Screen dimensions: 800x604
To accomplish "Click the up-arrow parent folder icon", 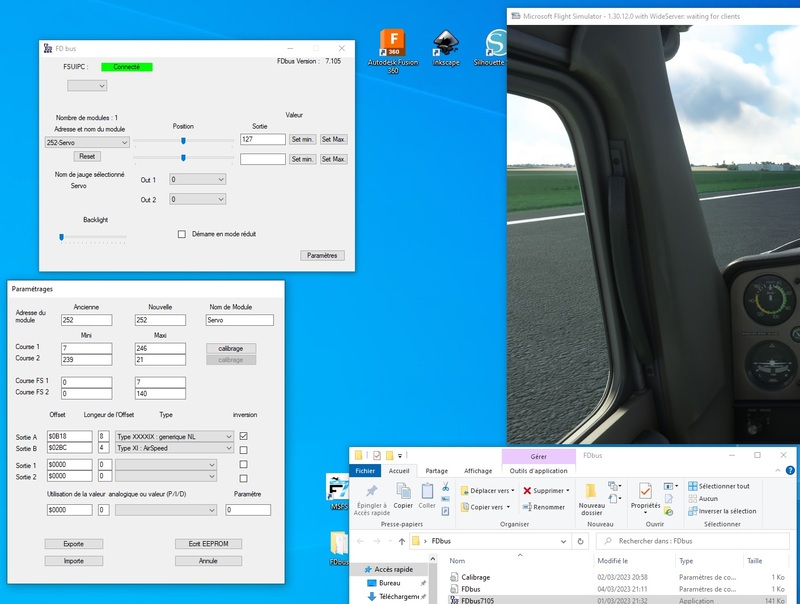I will click(402, 541).
